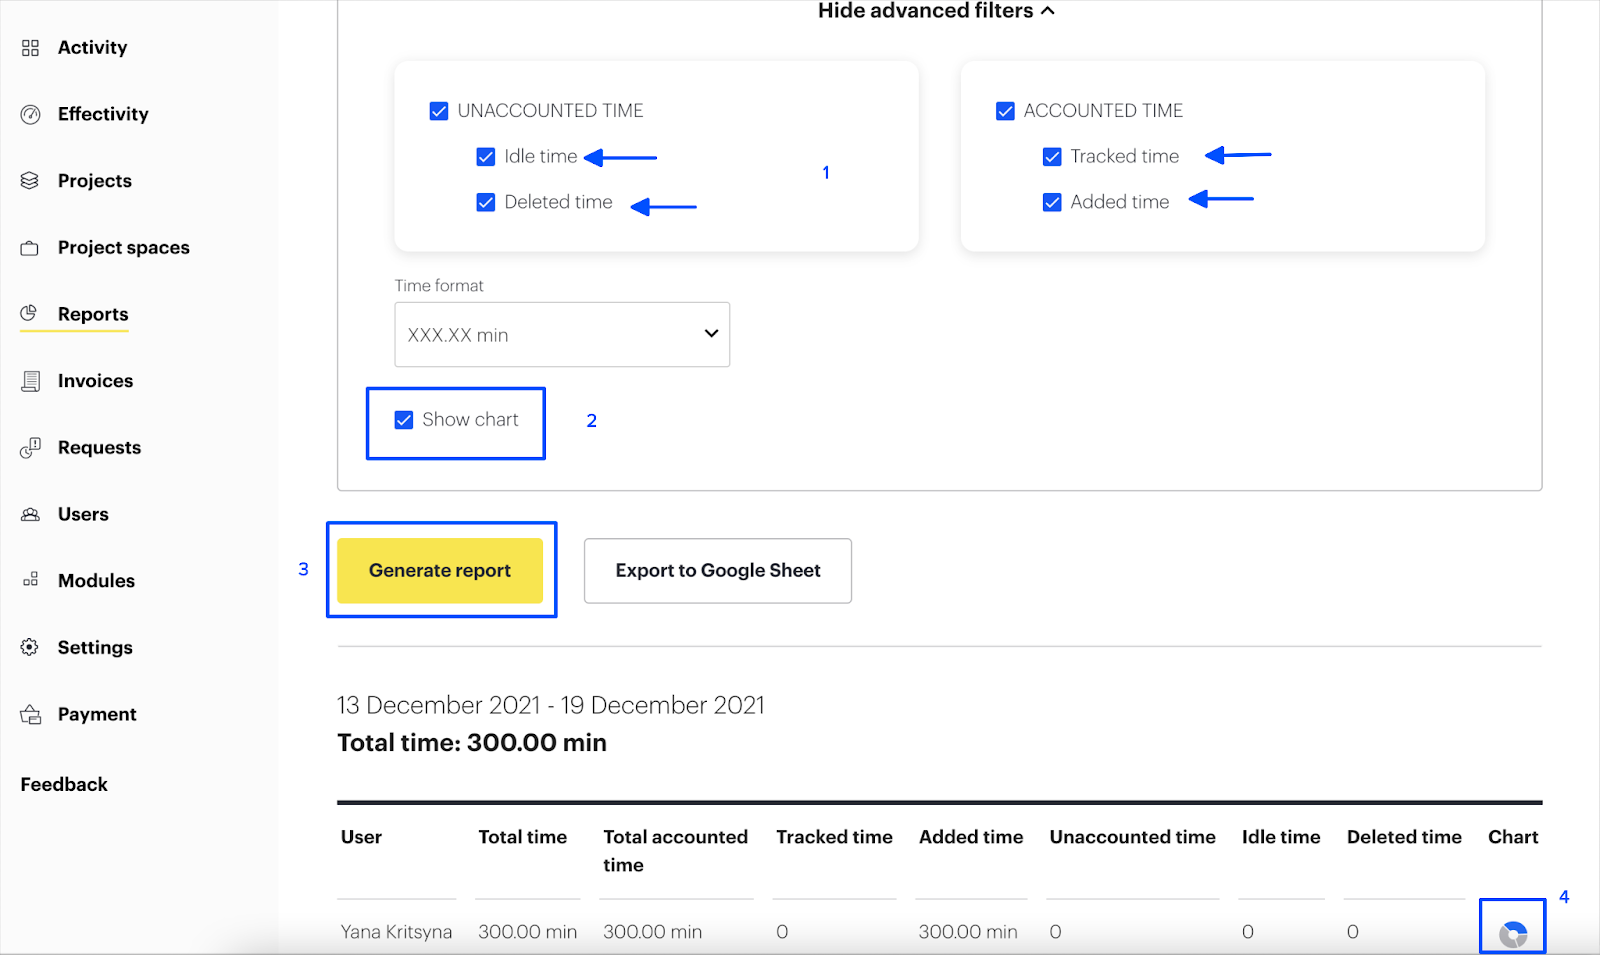The height and width of the screenshot is (955, 1600).
Task: Go to the Reports menu item
Action: tap(92, 314)
